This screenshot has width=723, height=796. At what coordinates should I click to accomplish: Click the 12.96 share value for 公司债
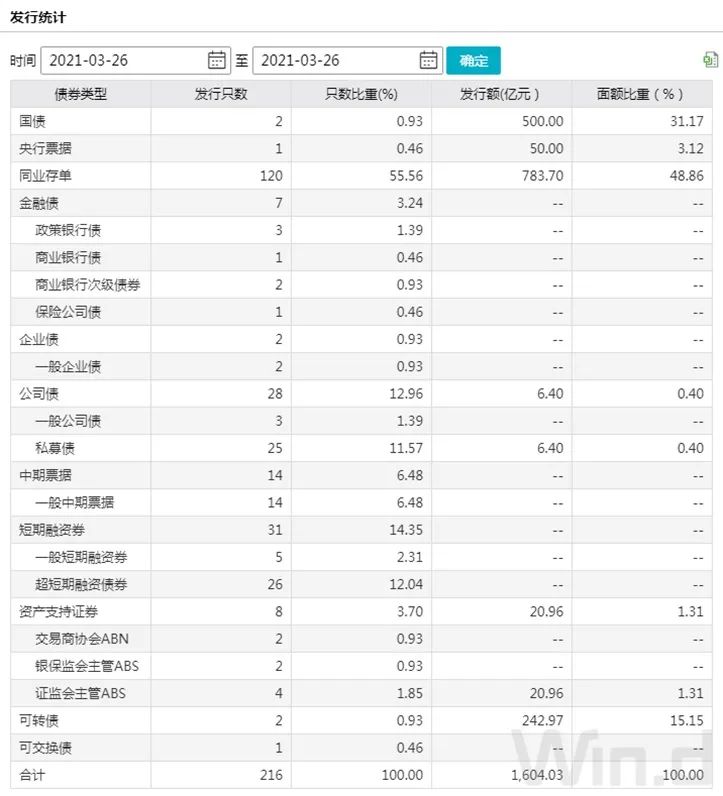tap(406, 393)
